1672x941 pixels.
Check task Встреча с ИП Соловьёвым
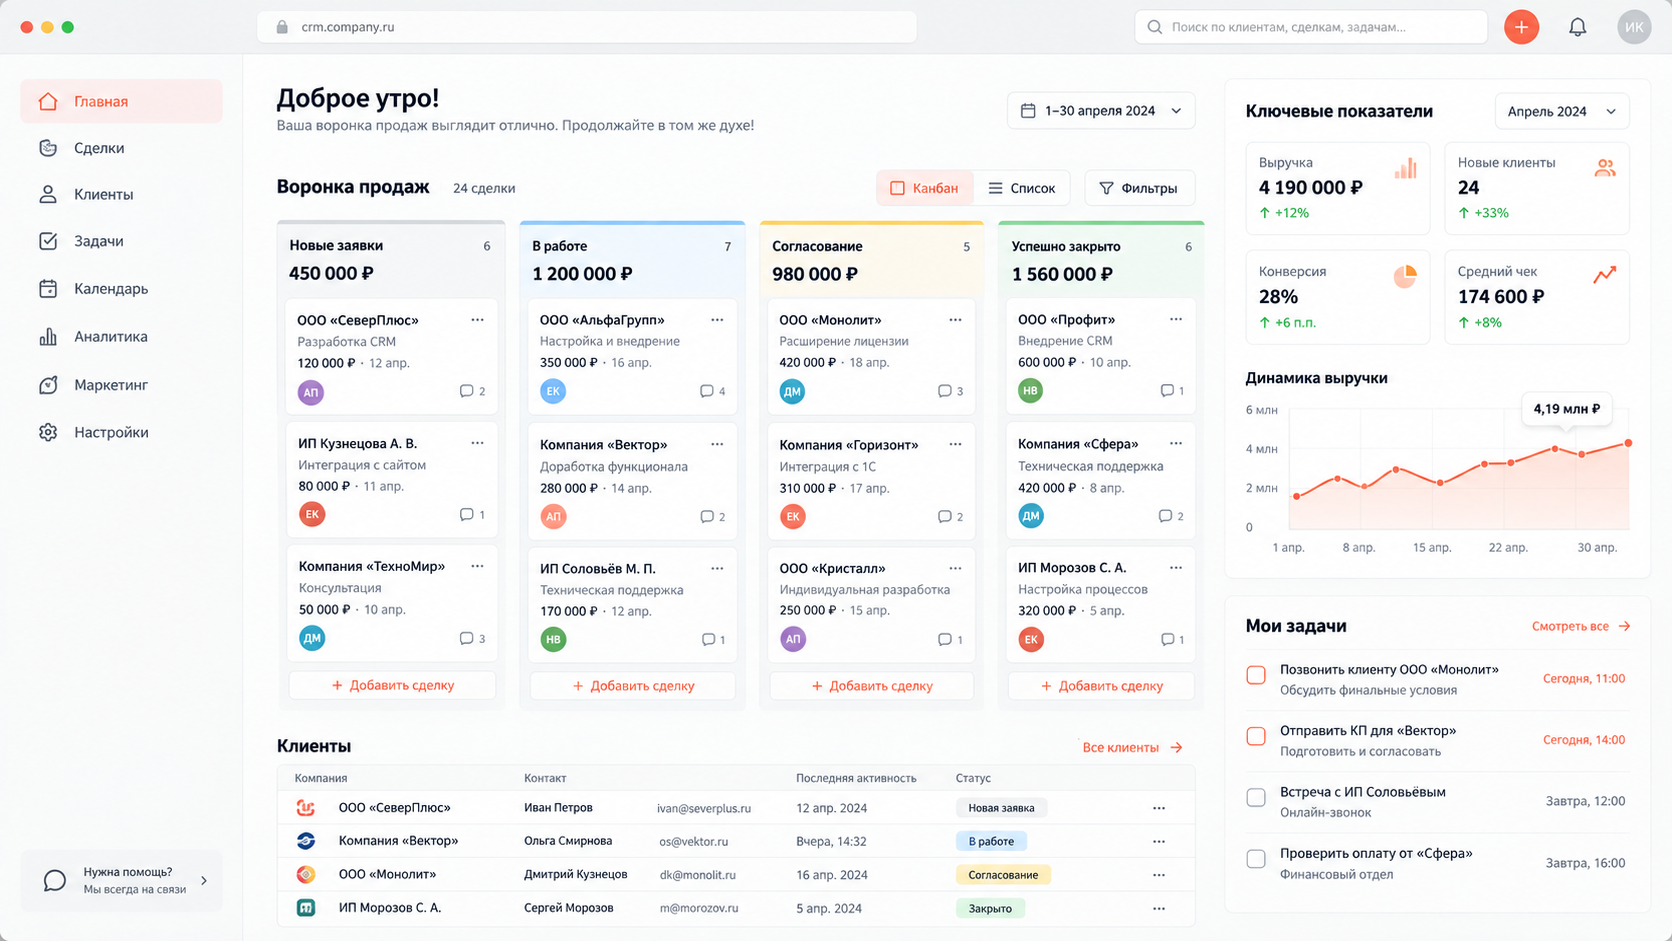pyautogui.click(x=1256, y=797)
